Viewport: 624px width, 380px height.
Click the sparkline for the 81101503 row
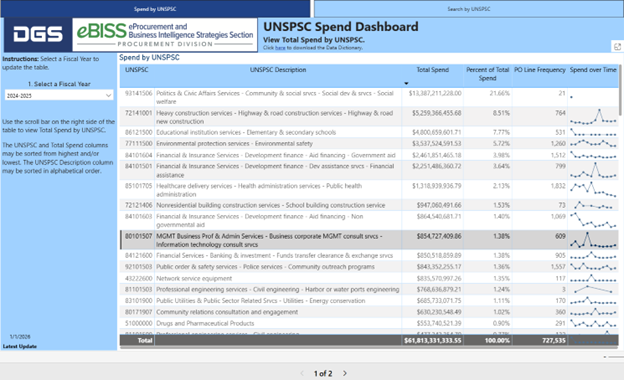593,289
